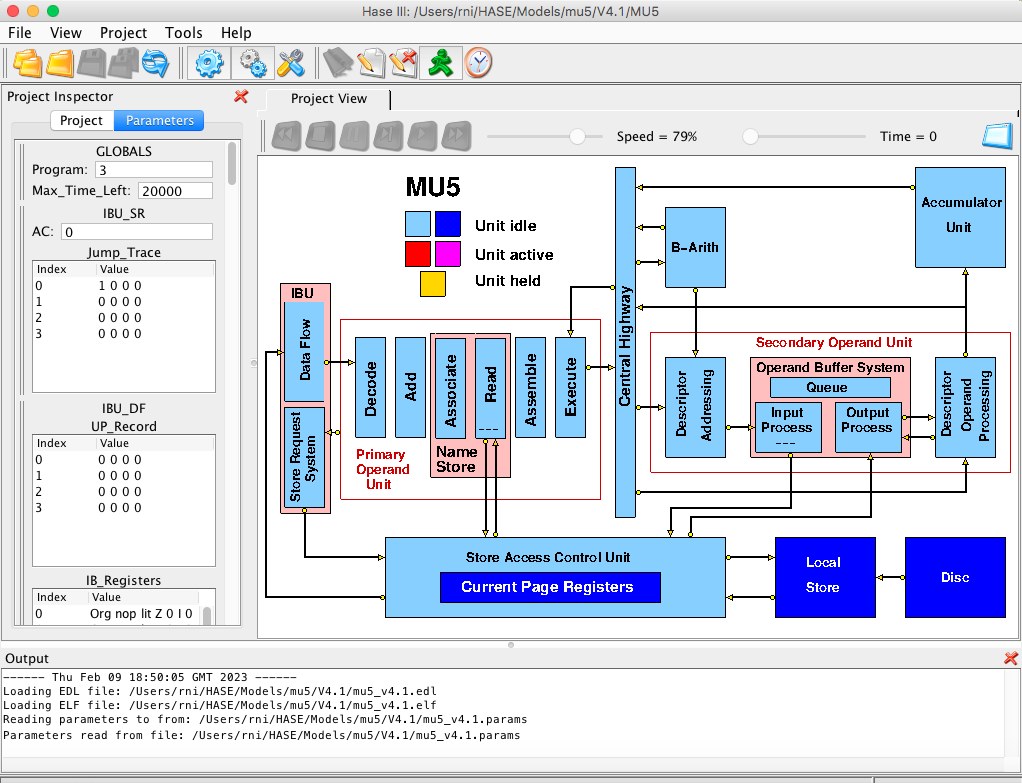Click the IB_Registers table scrollbar

coord(207,615)
